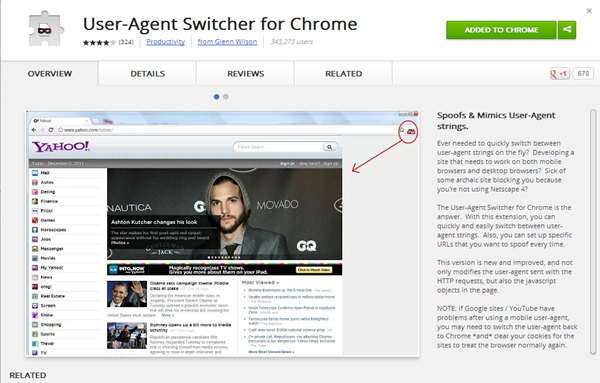Click the 678 plus-one count
The image size is (600, 383).
click(583, 73)
